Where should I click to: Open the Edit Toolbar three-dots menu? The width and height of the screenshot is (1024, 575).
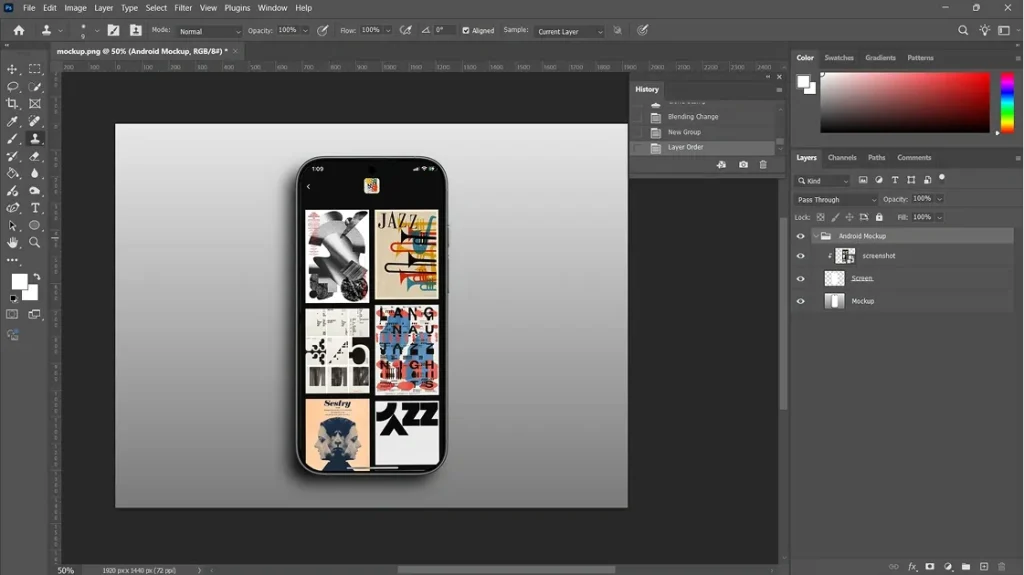[x=12, y=260]
